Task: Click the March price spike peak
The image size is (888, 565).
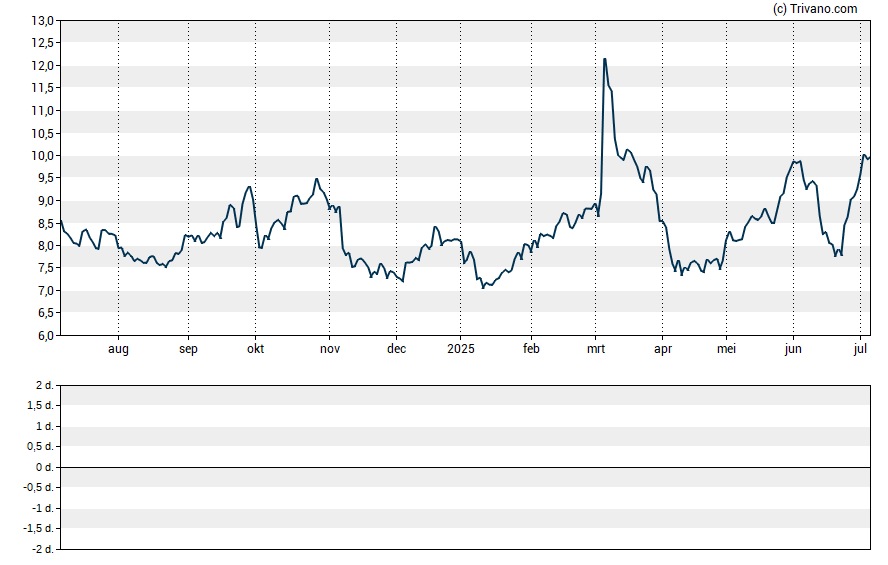Action: click(605, 59)
